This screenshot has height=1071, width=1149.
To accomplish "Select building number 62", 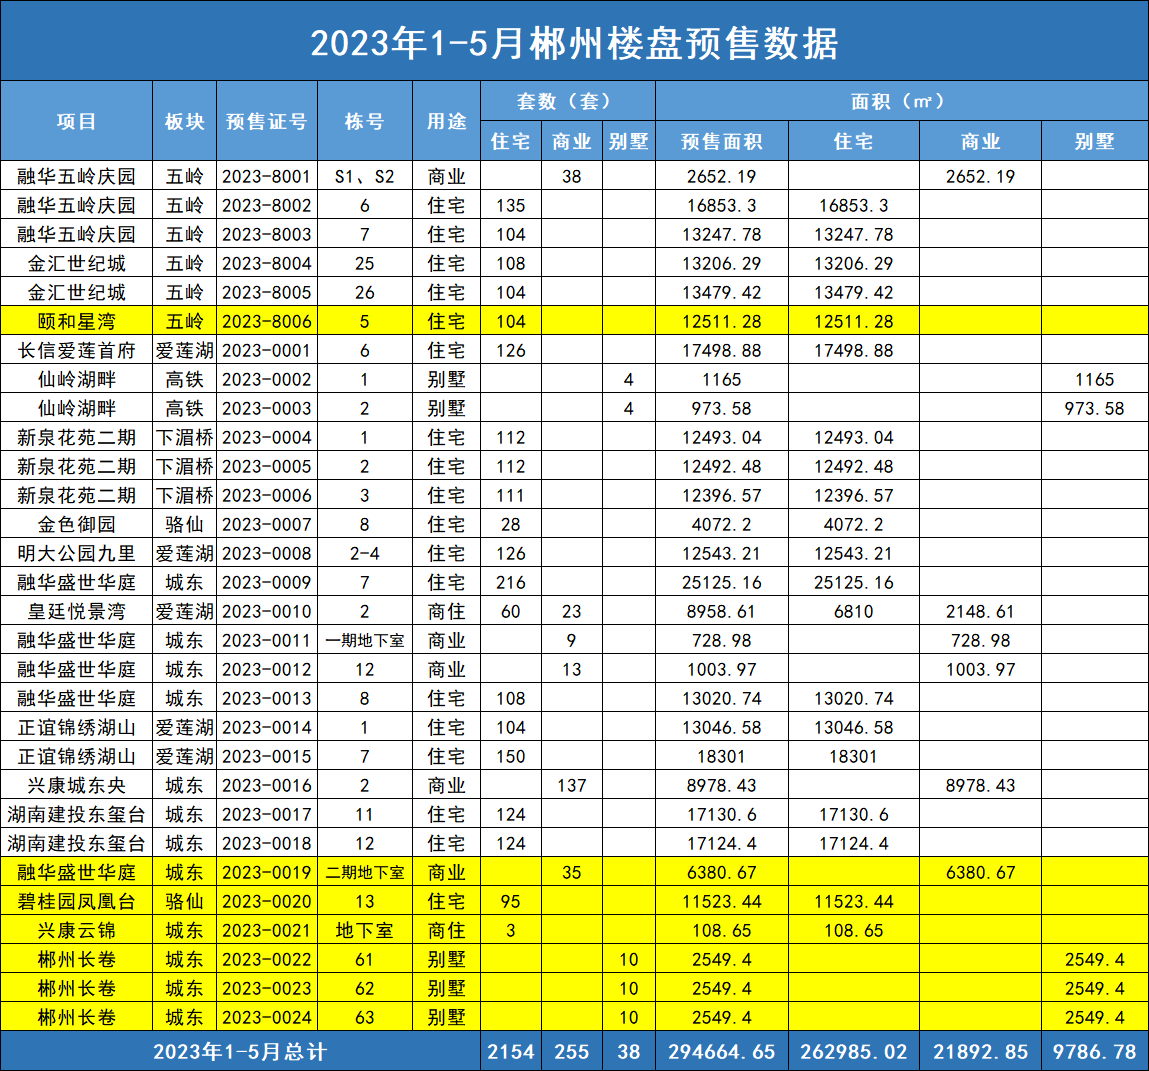I will tap(364, 989).
